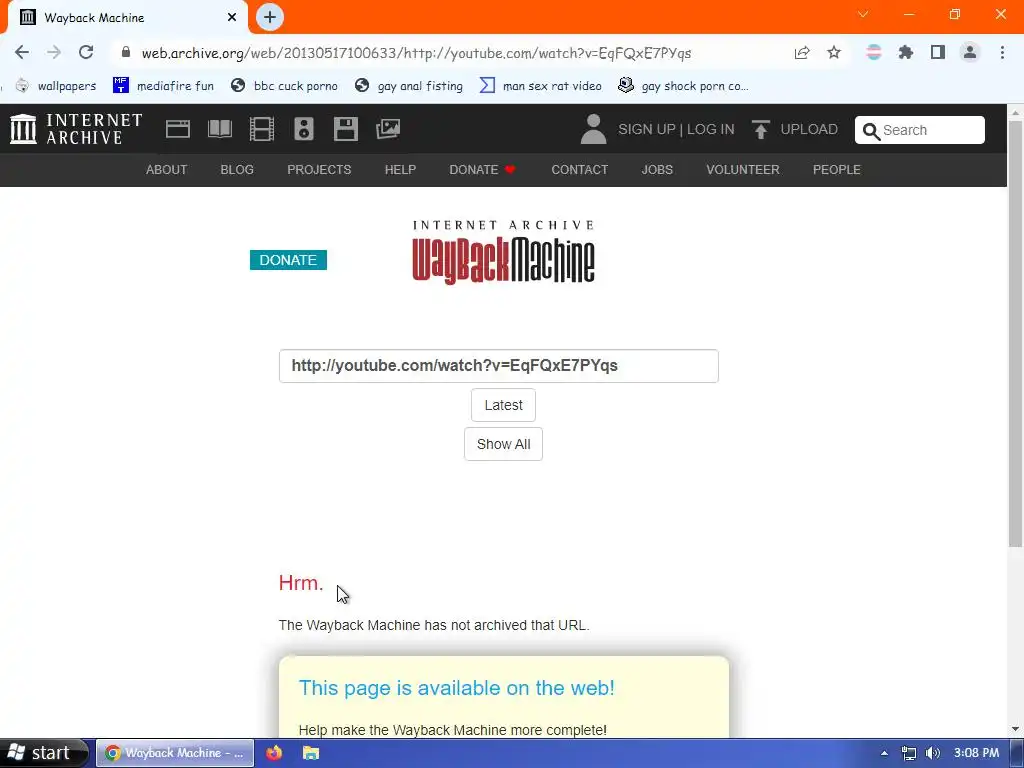The image size is (1024, 768).
Task: Open the Images icon
Action: click(388, 129)
